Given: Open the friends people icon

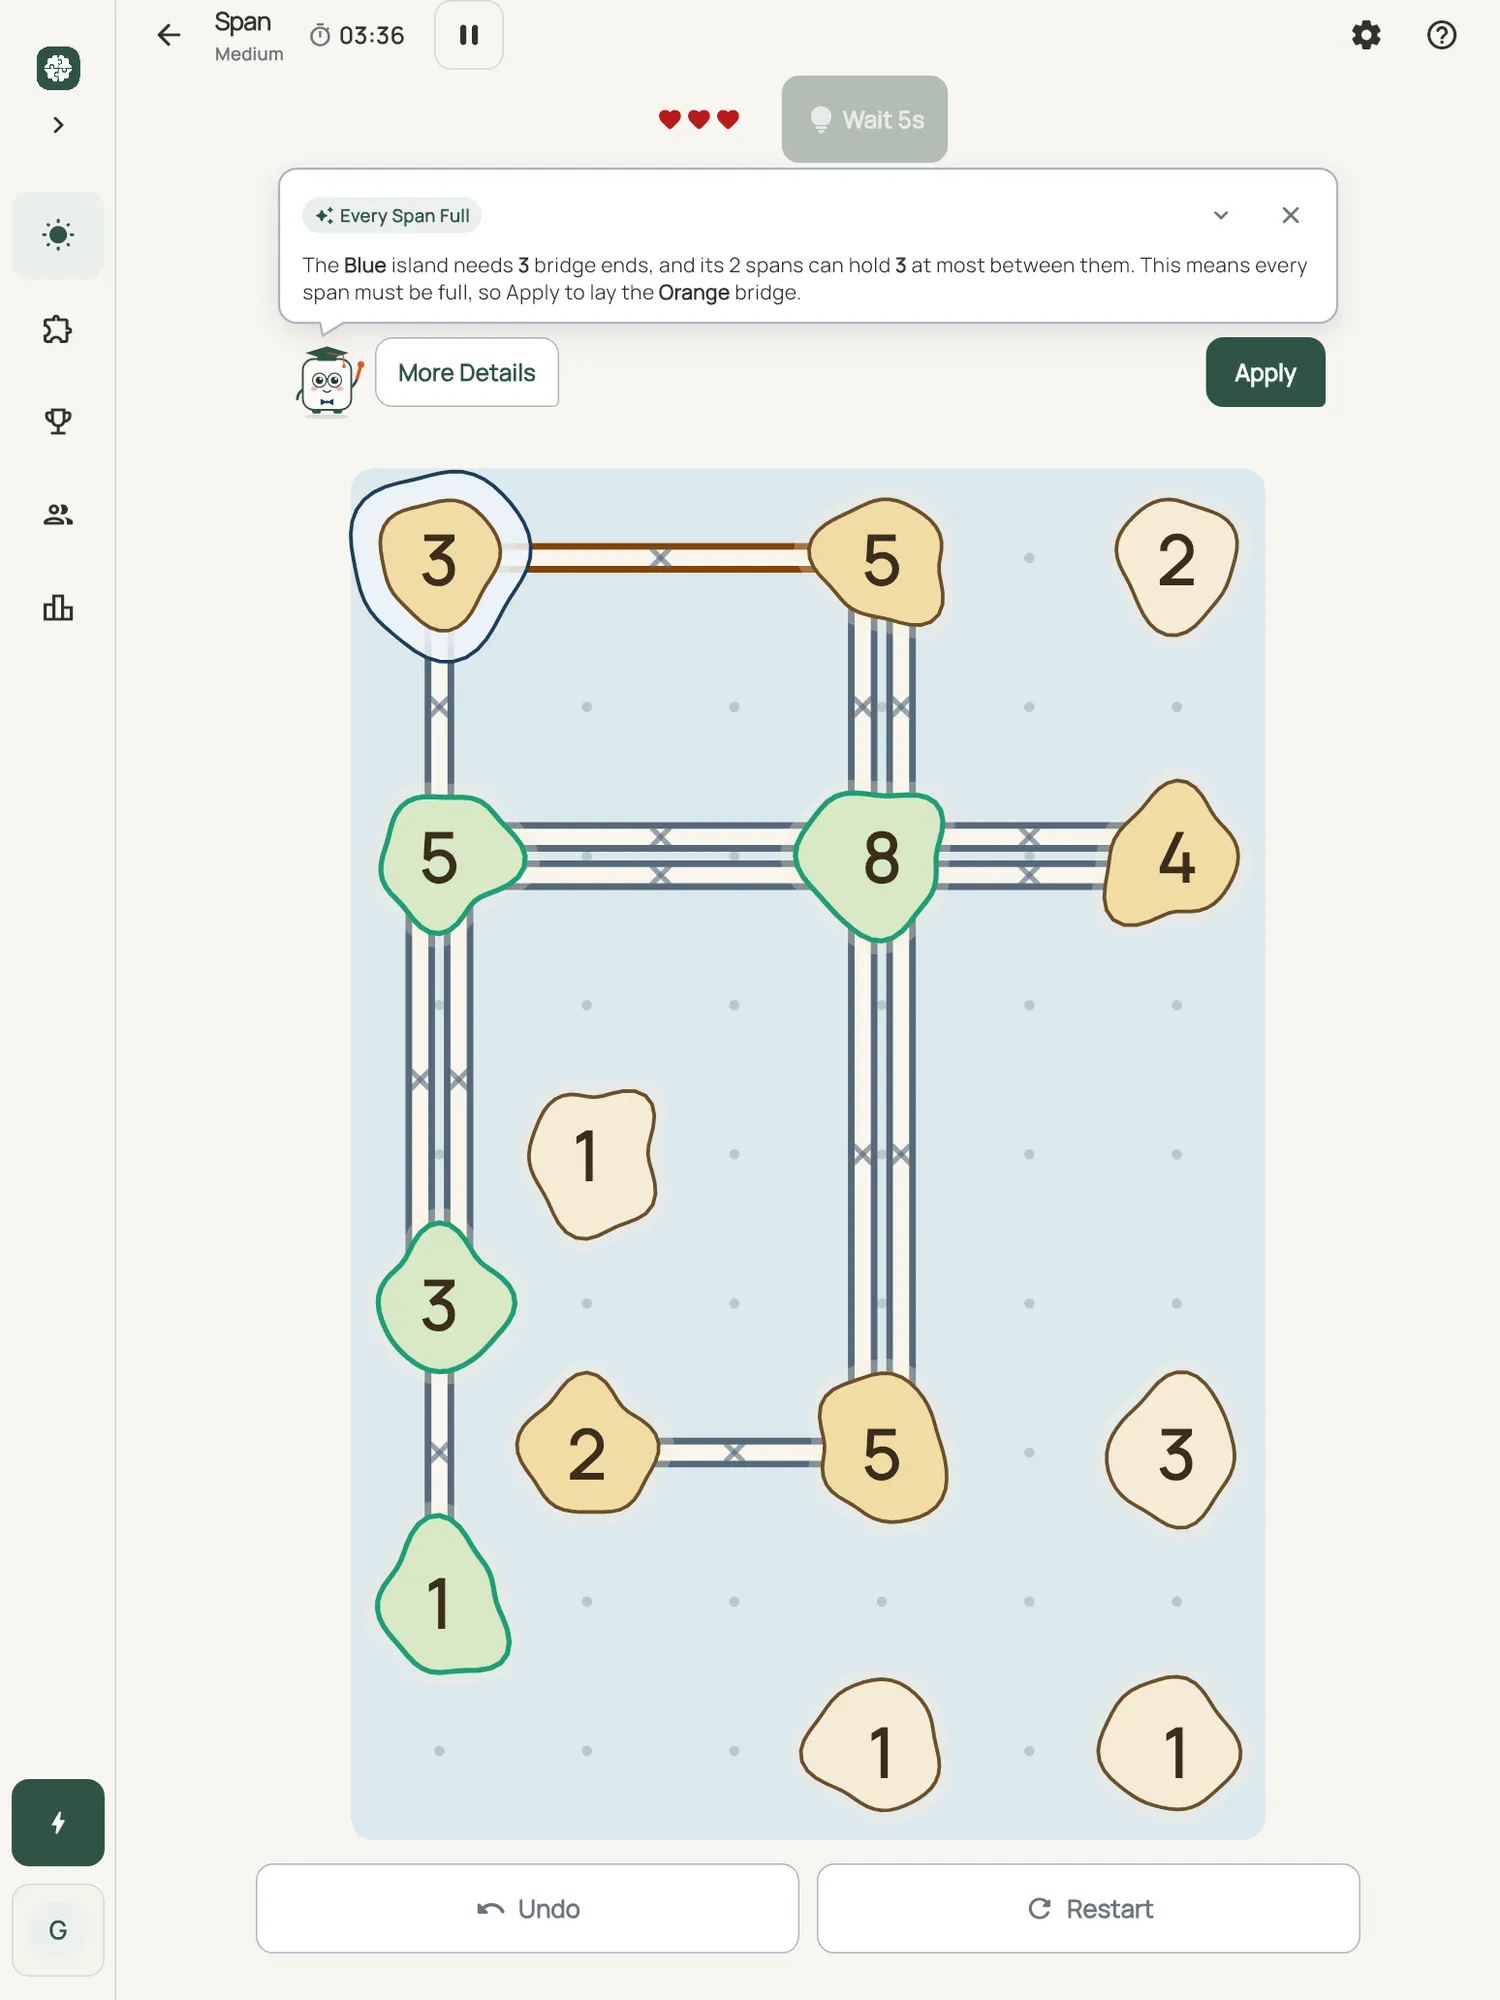Looking at the screenshot, I should pyautogui.click(x=58, y=514).
